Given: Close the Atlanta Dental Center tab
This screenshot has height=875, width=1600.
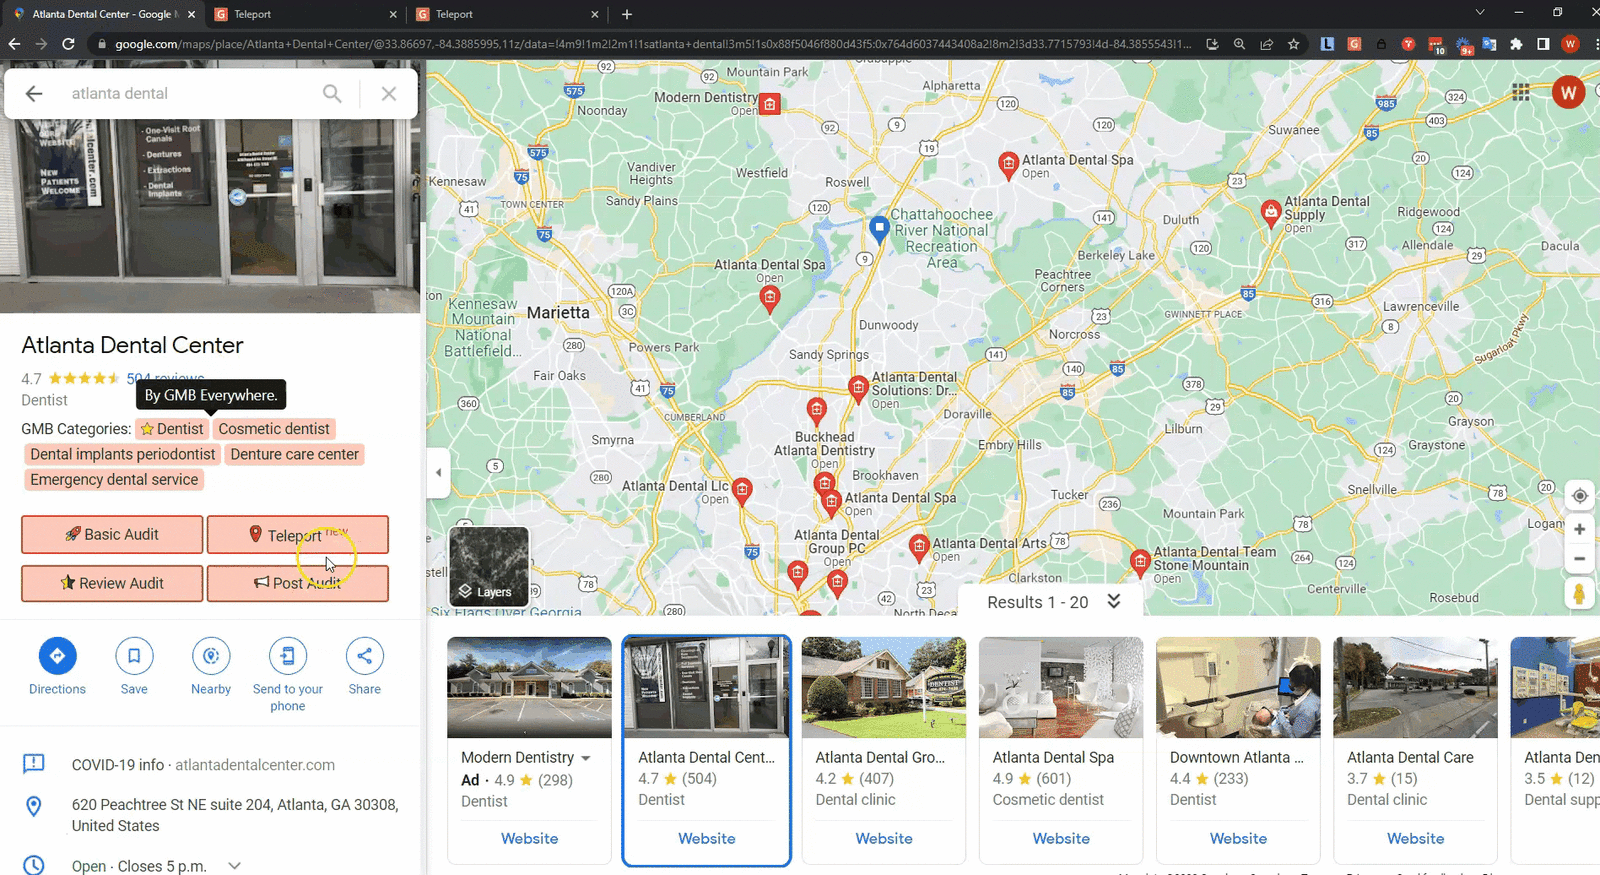Looking at the screenshot, I should coord(191,14).
